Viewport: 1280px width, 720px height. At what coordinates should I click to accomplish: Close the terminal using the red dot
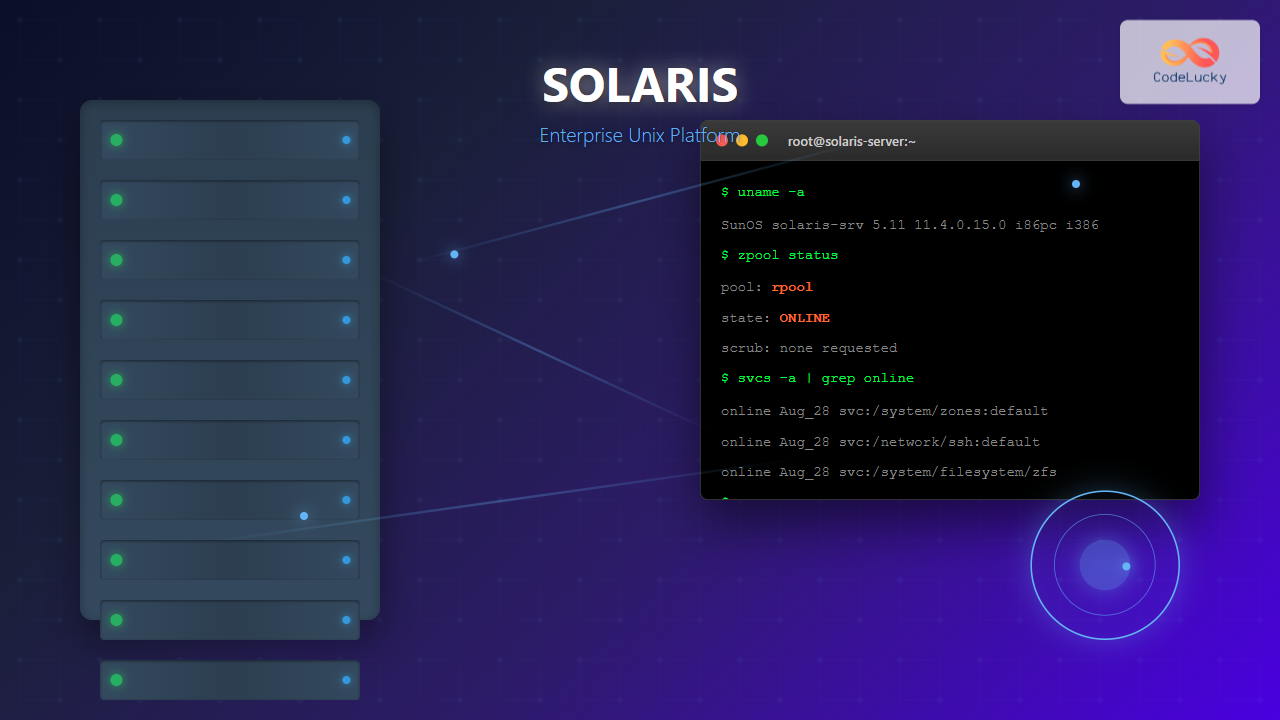point(722,141)
